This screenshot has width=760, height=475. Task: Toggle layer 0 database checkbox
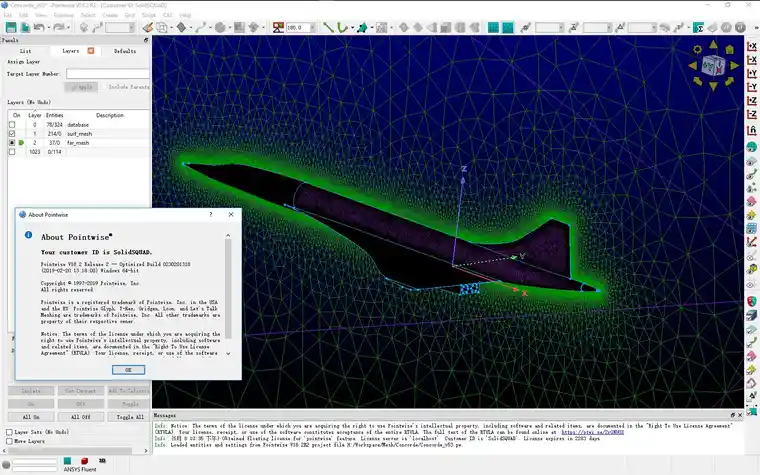point(12,125)
